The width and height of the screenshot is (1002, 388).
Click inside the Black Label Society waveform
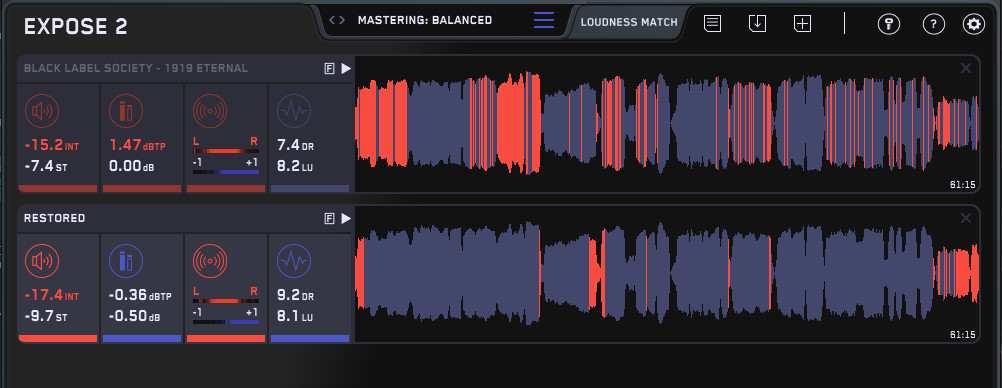click(667, 123)
